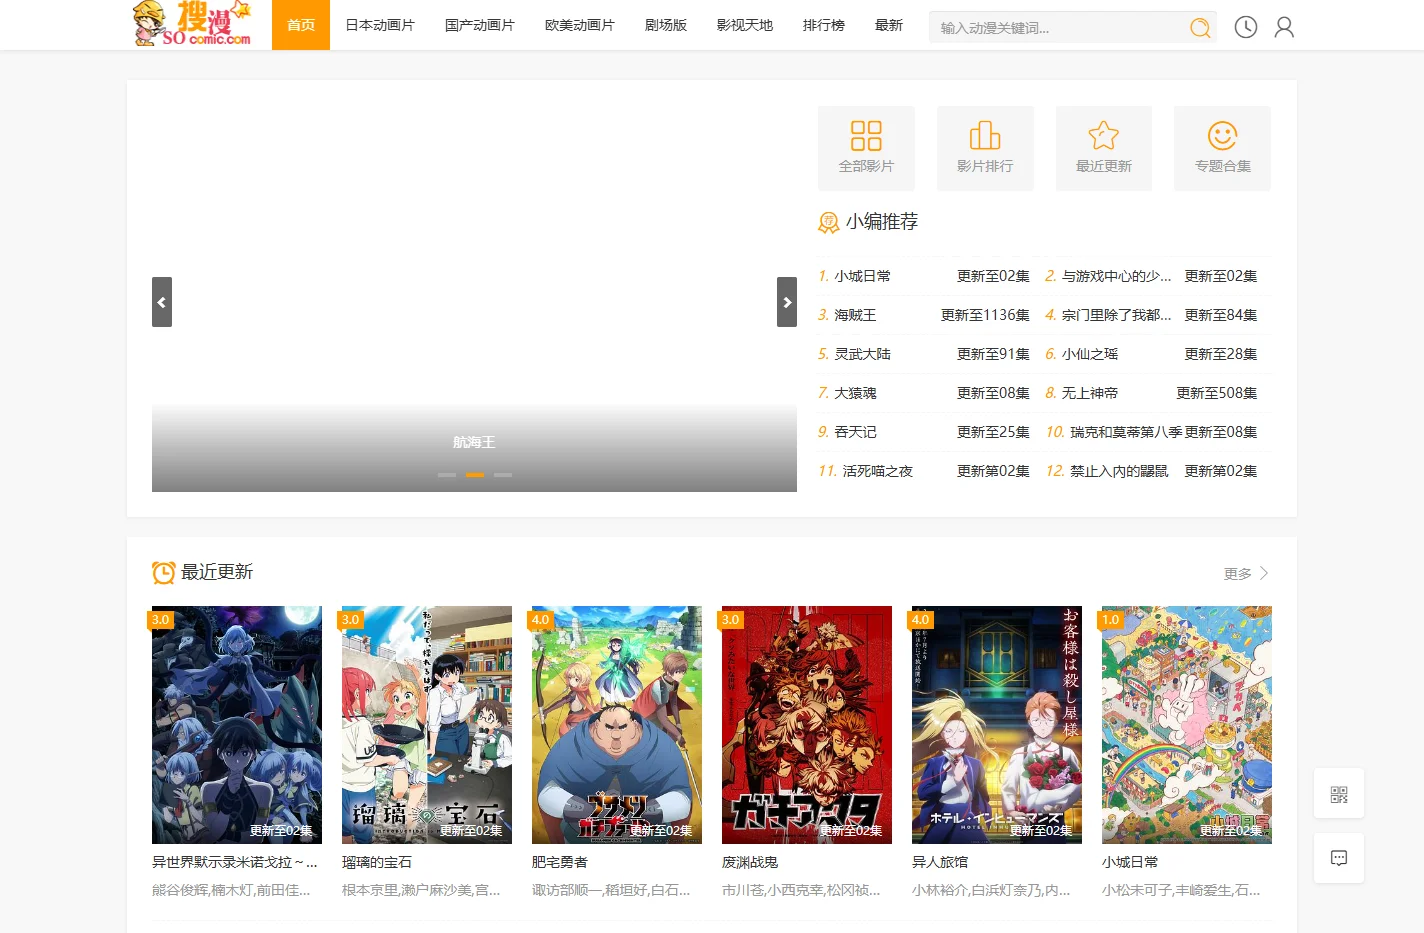Click the title 瑠璃的宝石 under poster
The width and height of the screenshot is (1424, 933).
(377, 862)
